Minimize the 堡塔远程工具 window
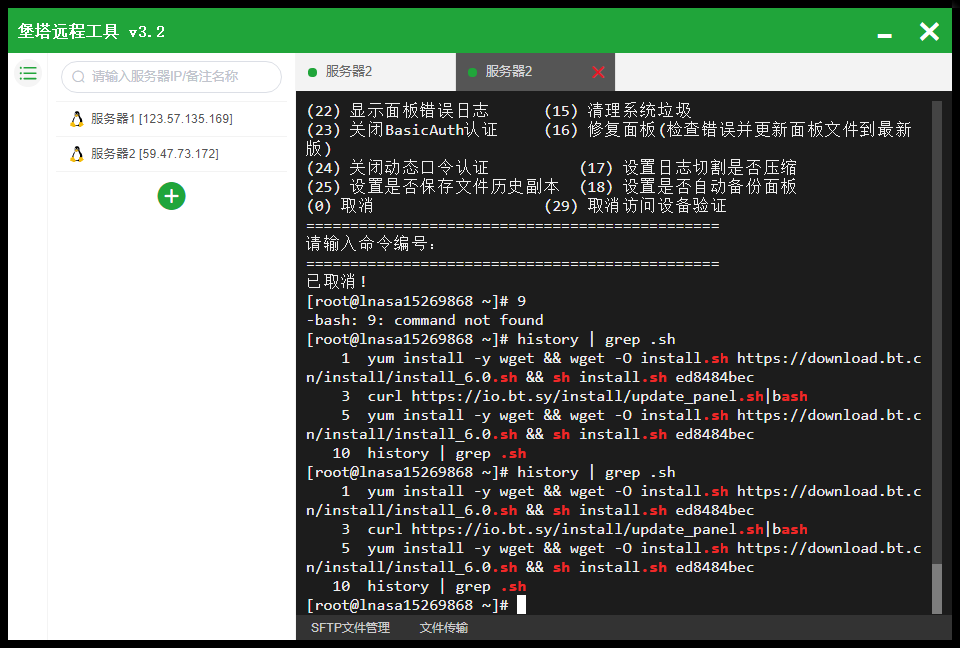Viewport: 960px width, 648px height. point(885,34)
